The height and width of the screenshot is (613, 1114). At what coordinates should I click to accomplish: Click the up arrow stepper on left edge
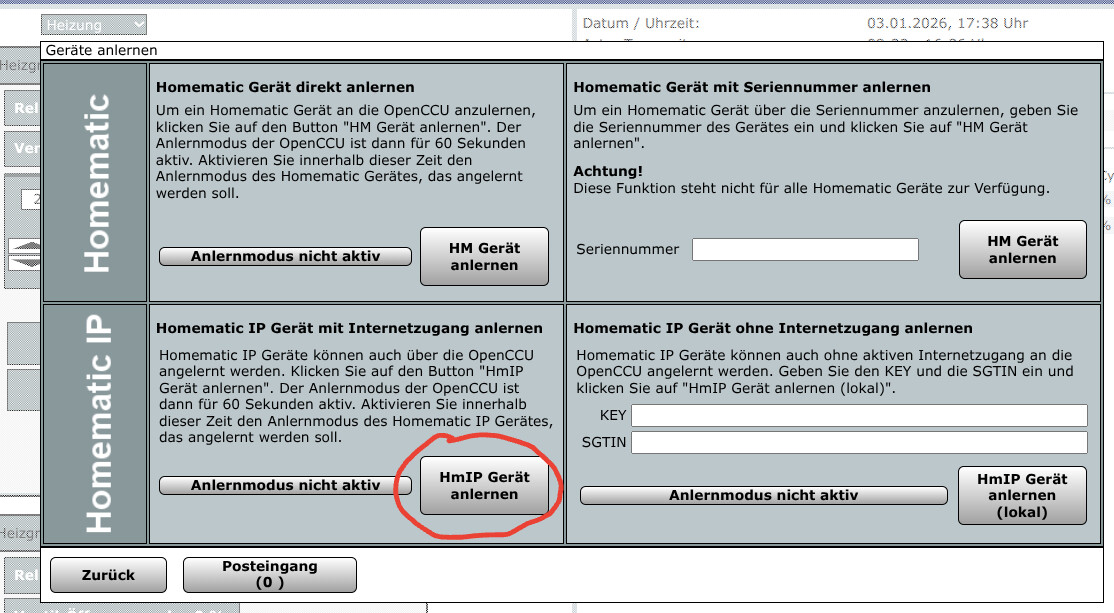tap(23, 246)
